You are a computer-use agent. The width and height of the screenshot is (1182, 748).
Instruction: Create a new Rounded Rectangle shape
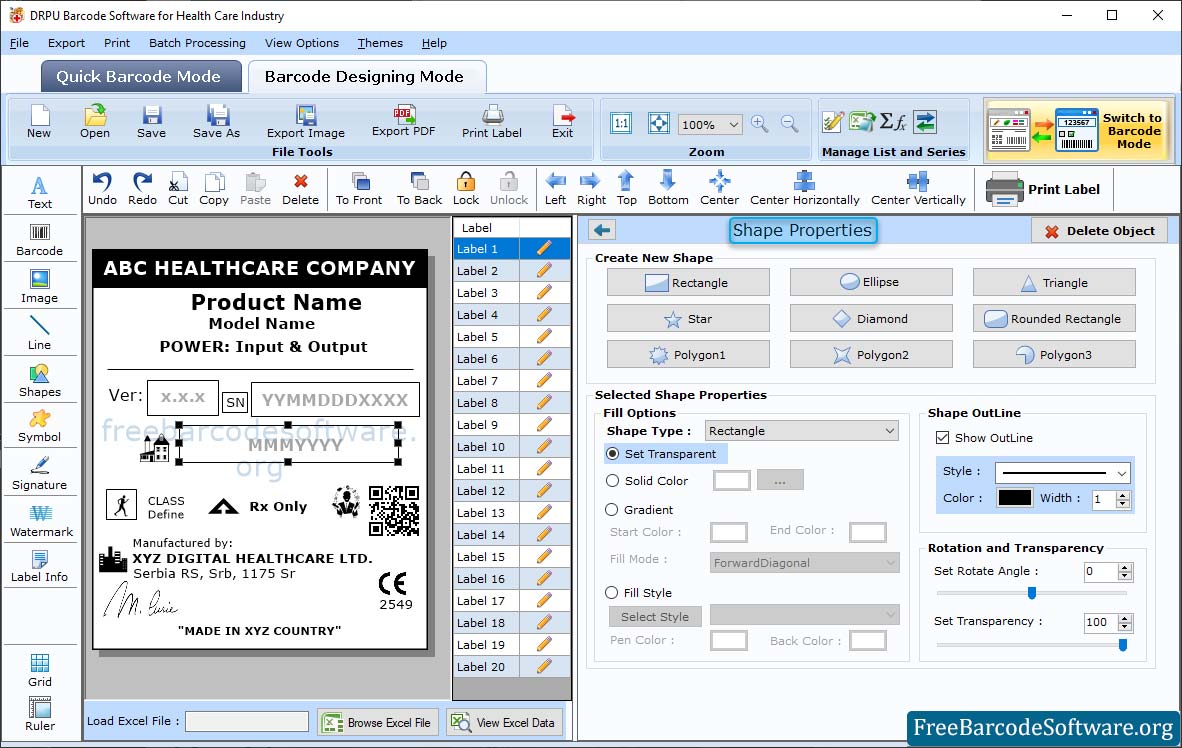pyautogui.click(x=1054, y=318)
